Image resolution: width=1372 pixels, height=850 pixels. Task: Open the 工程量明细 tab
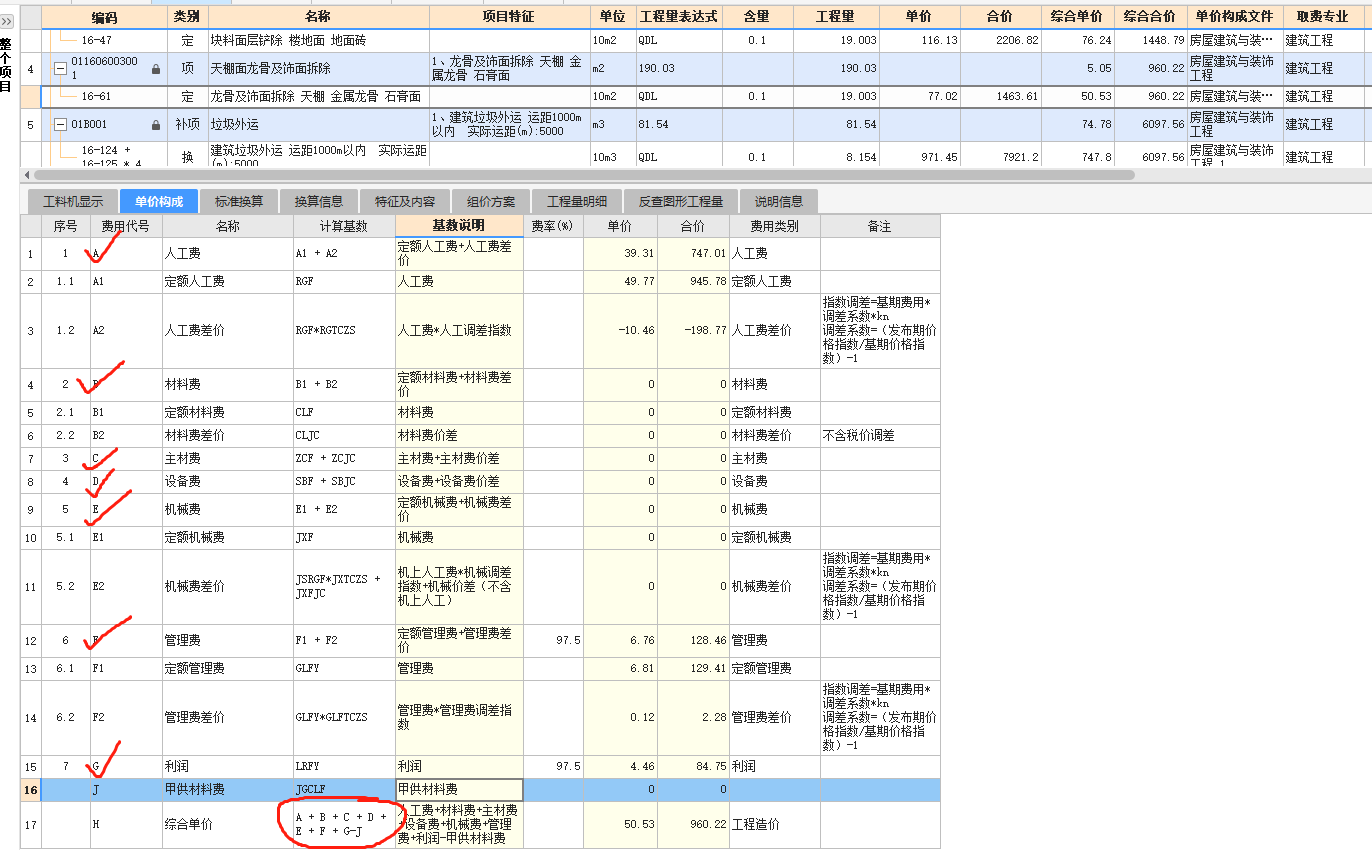tap(577, 201)
